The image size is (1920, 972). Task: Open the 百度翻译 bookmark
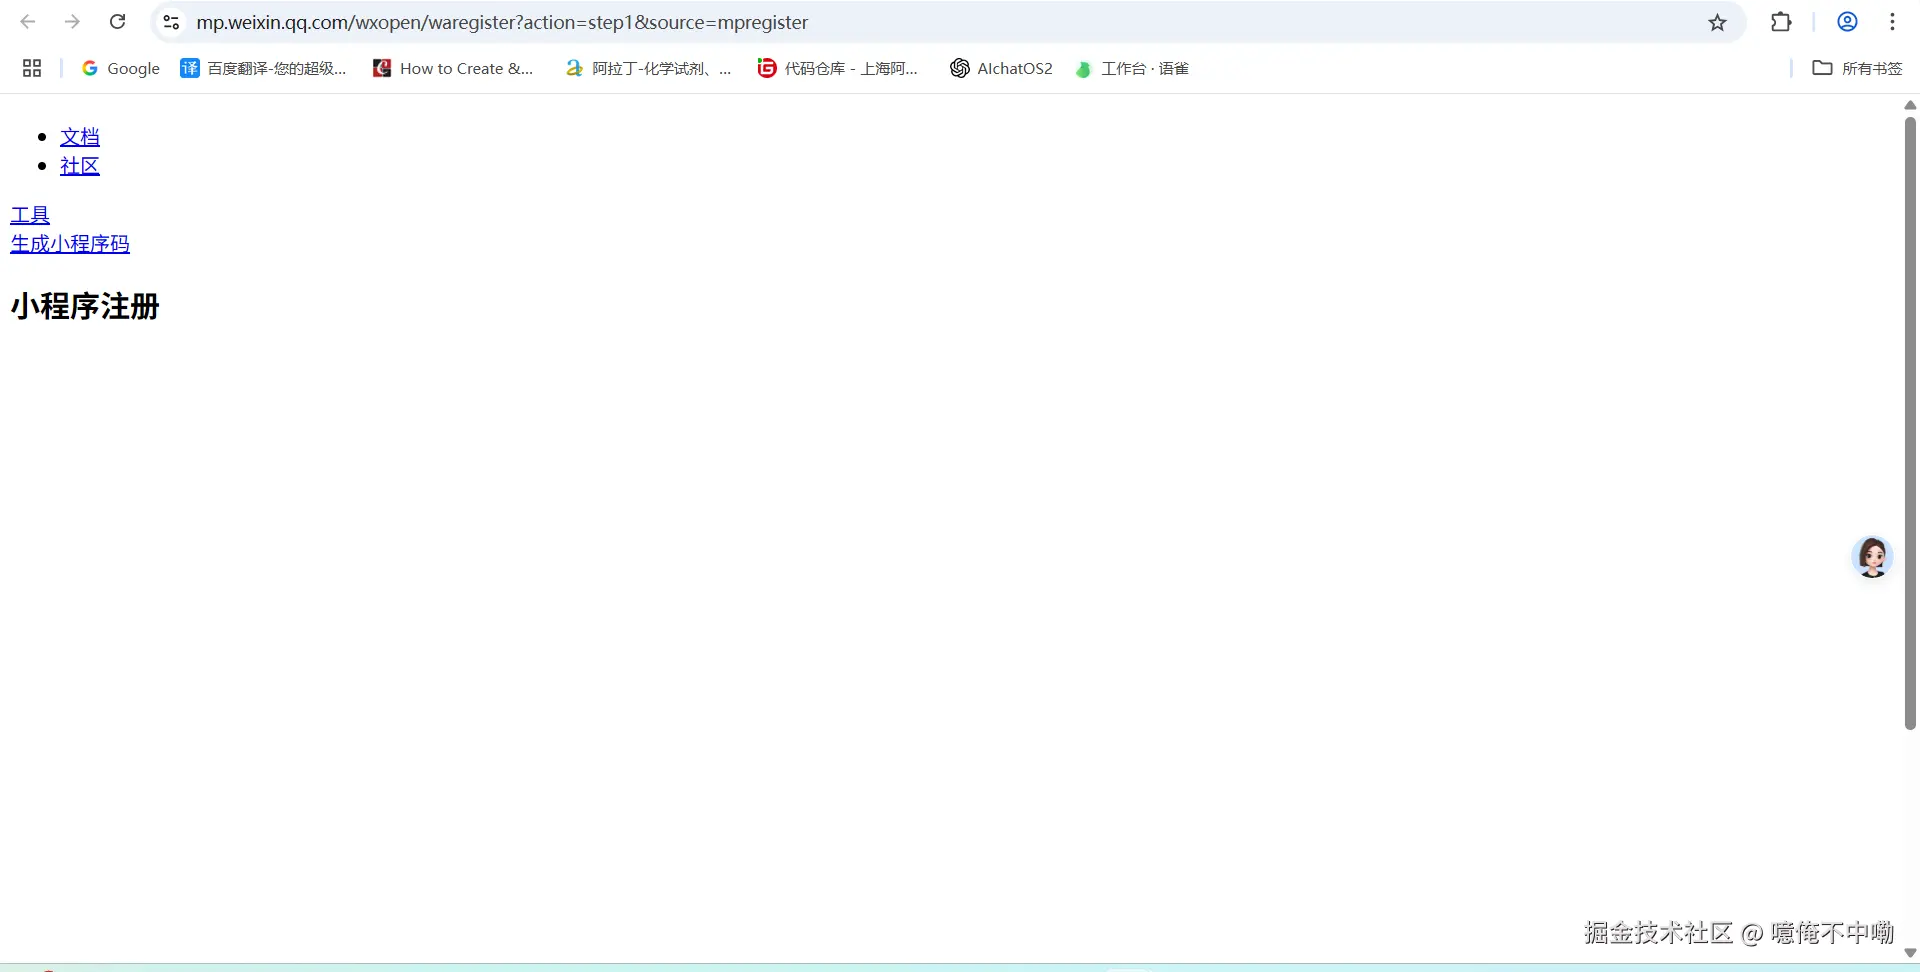(x=264, y=68)
